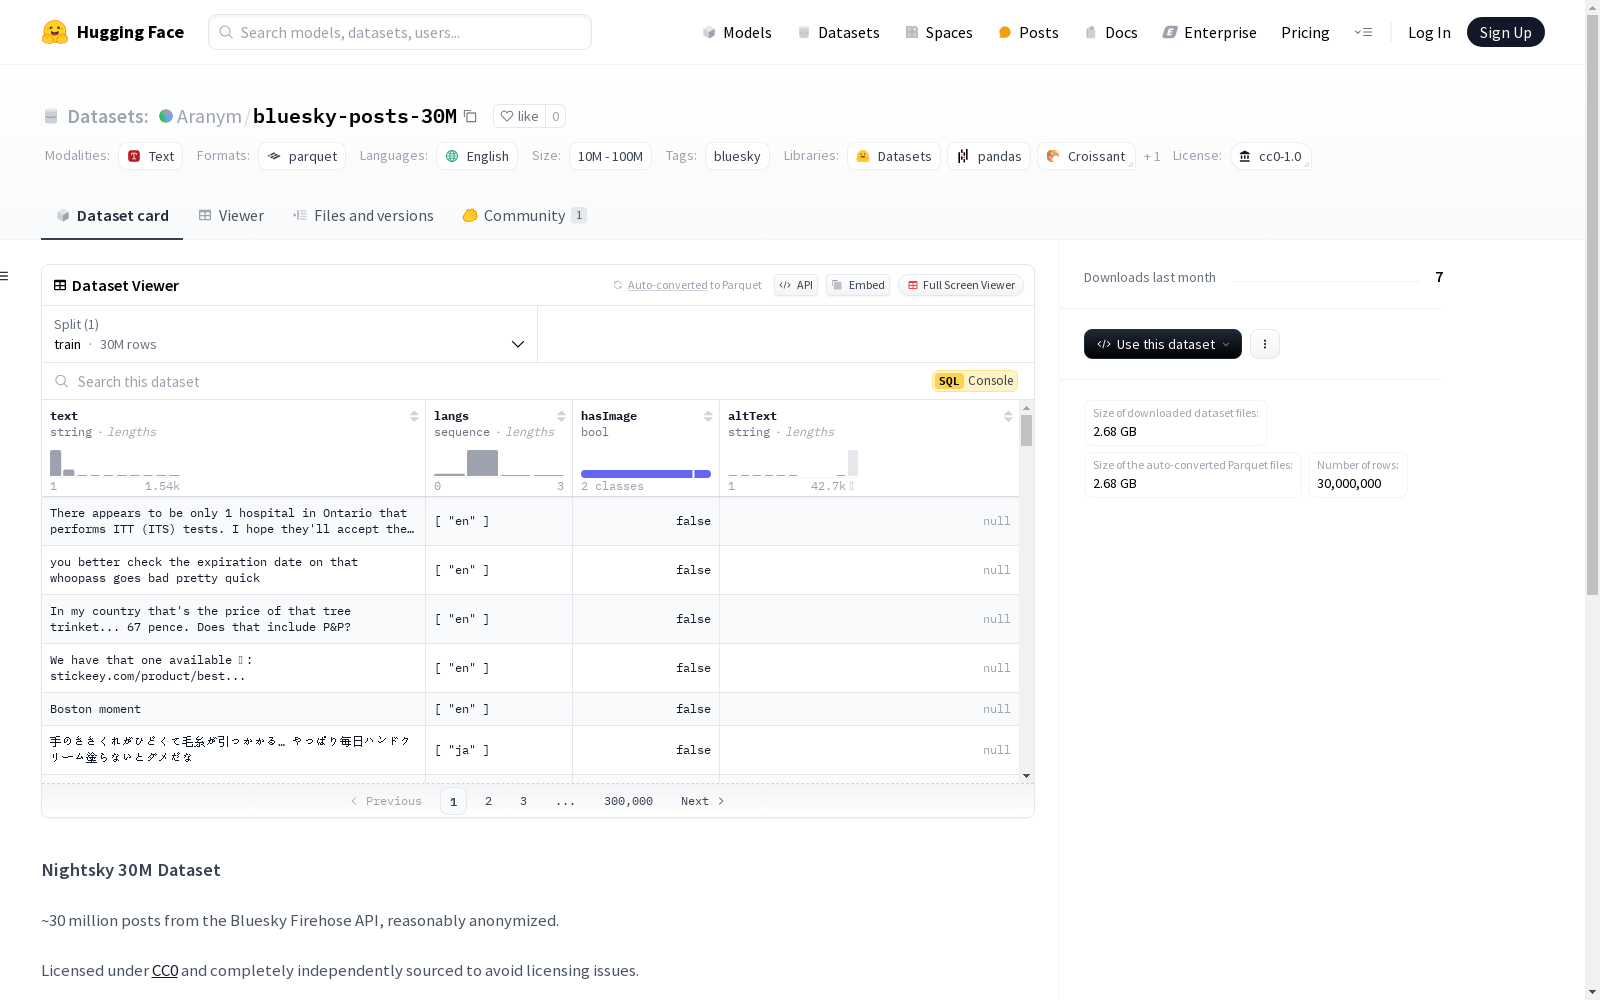Viewport: 1600px width, 1000px height.
Task: Expand the +1 more libraries tag
Action: pyautogui.click(x=1152, y=156)
